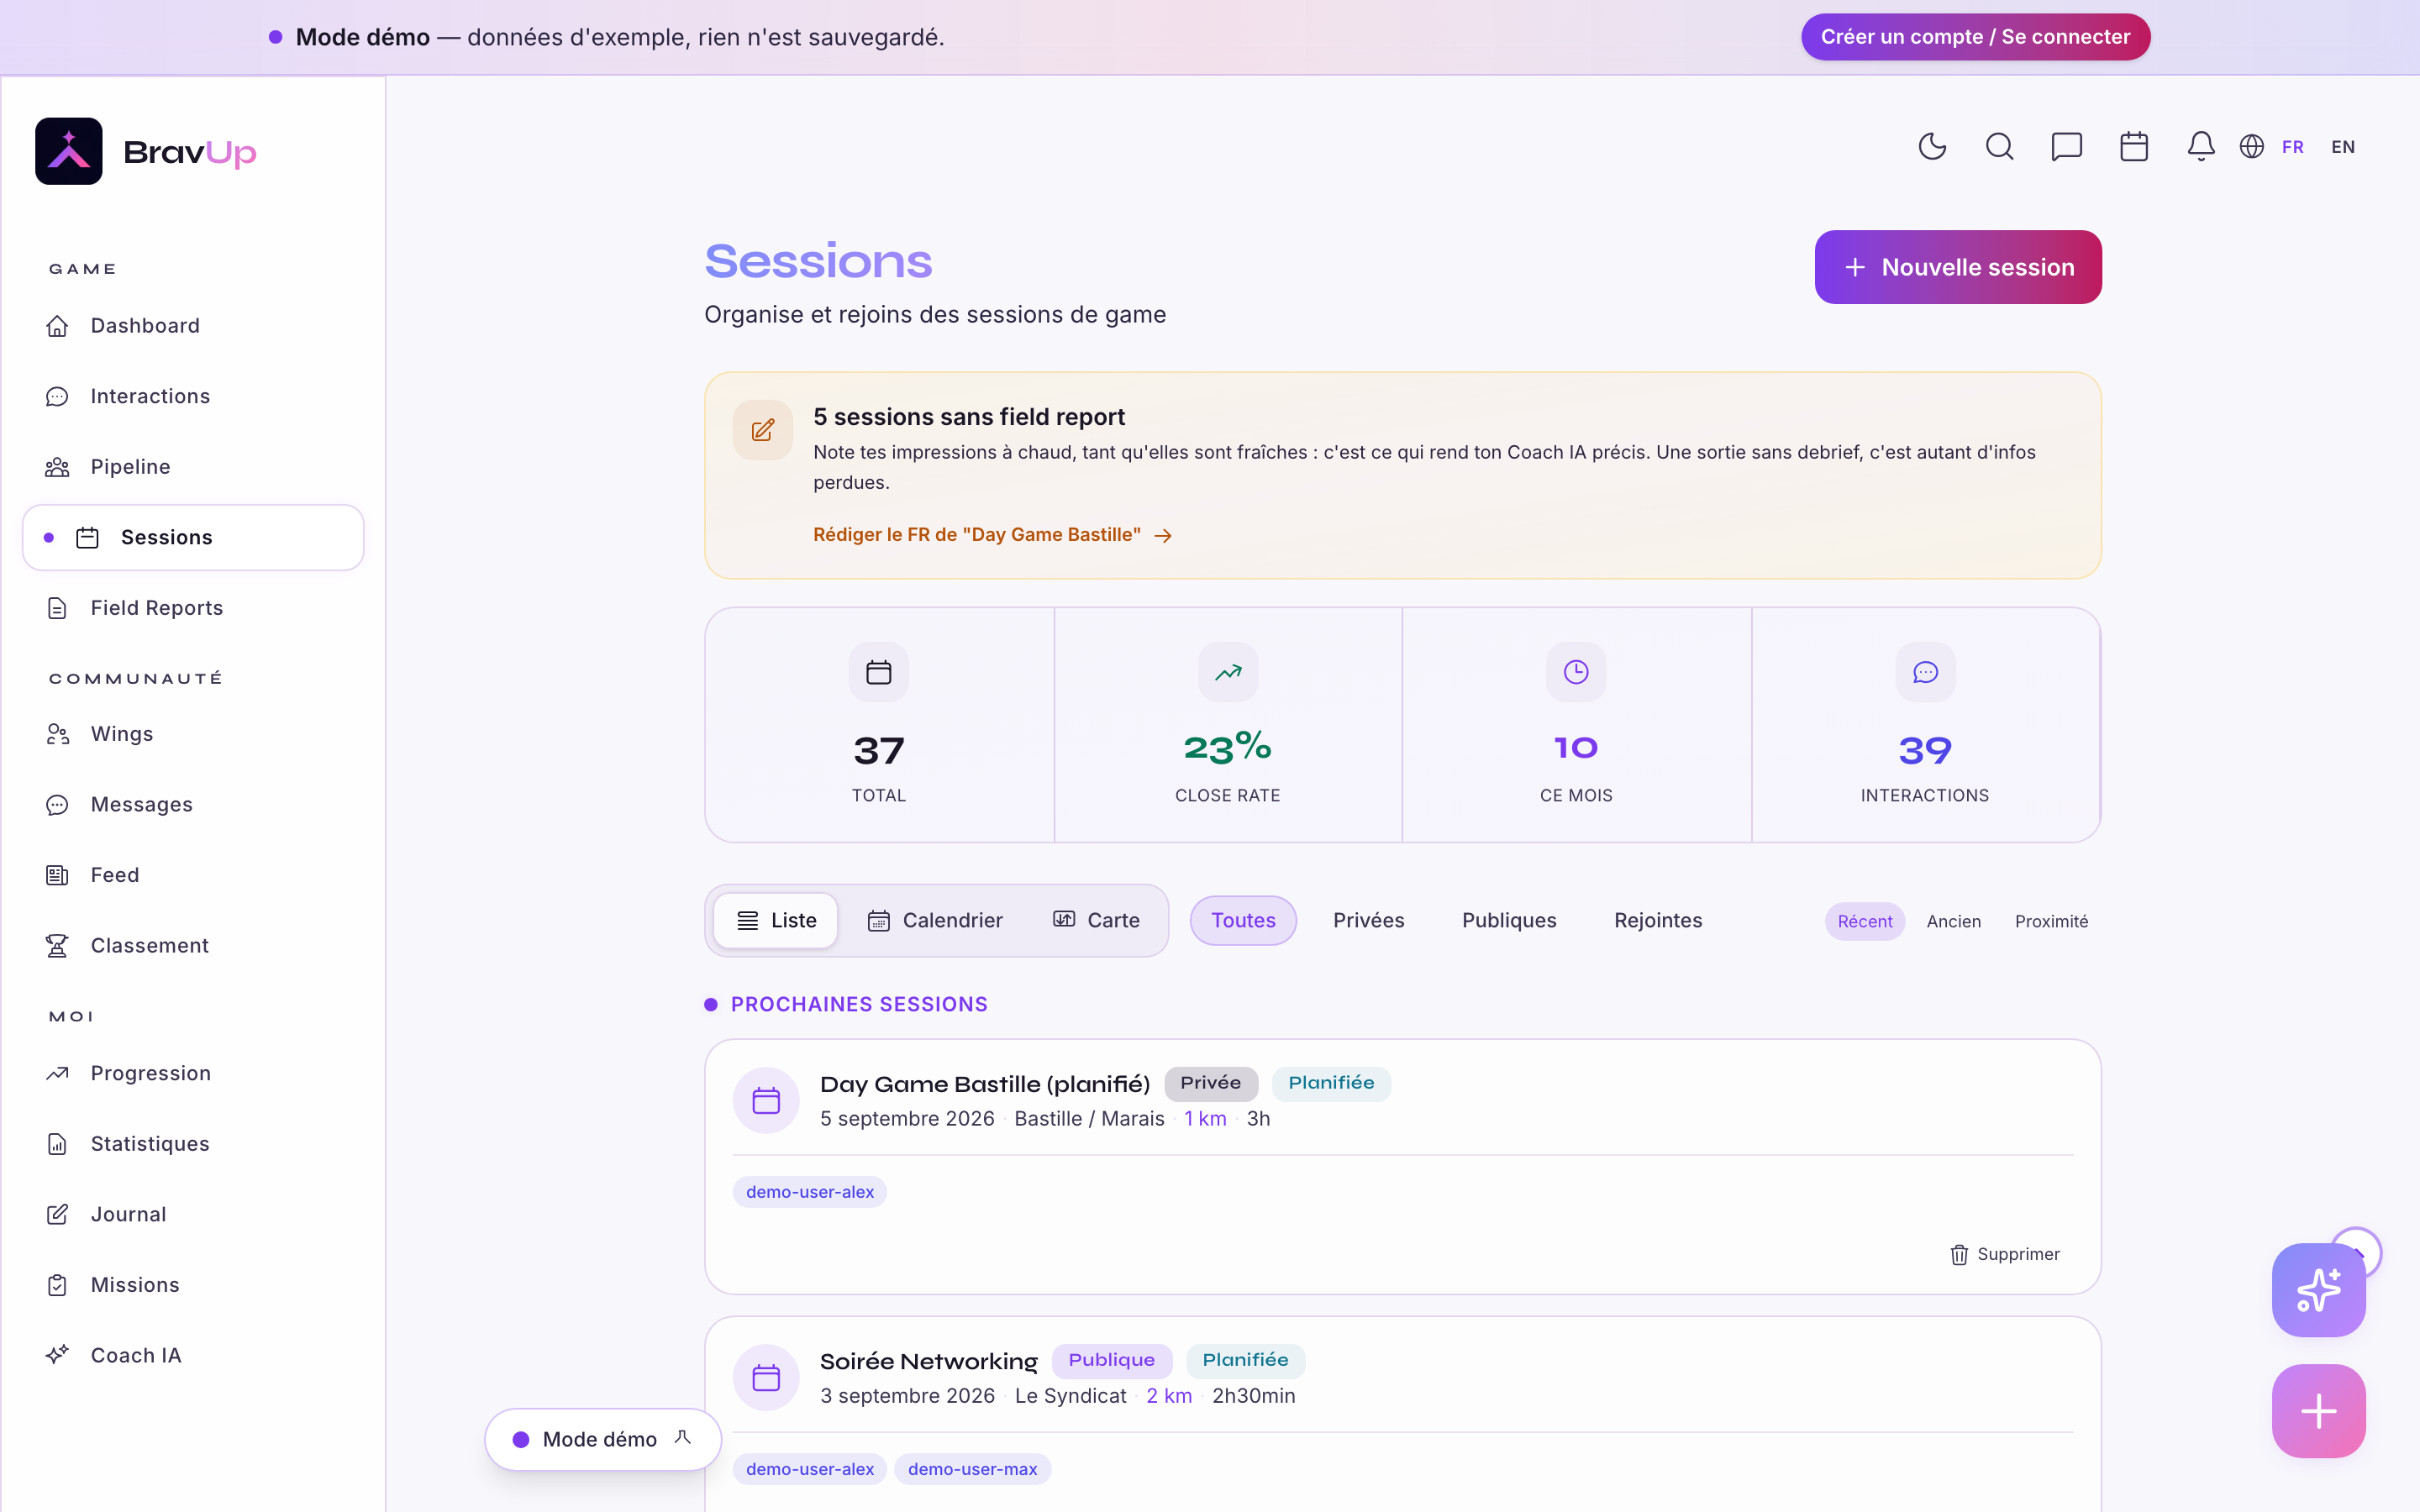Switch to Calendrier view tab
This screenshot has width=2420, height=1512.
click(x=935, y=920)
